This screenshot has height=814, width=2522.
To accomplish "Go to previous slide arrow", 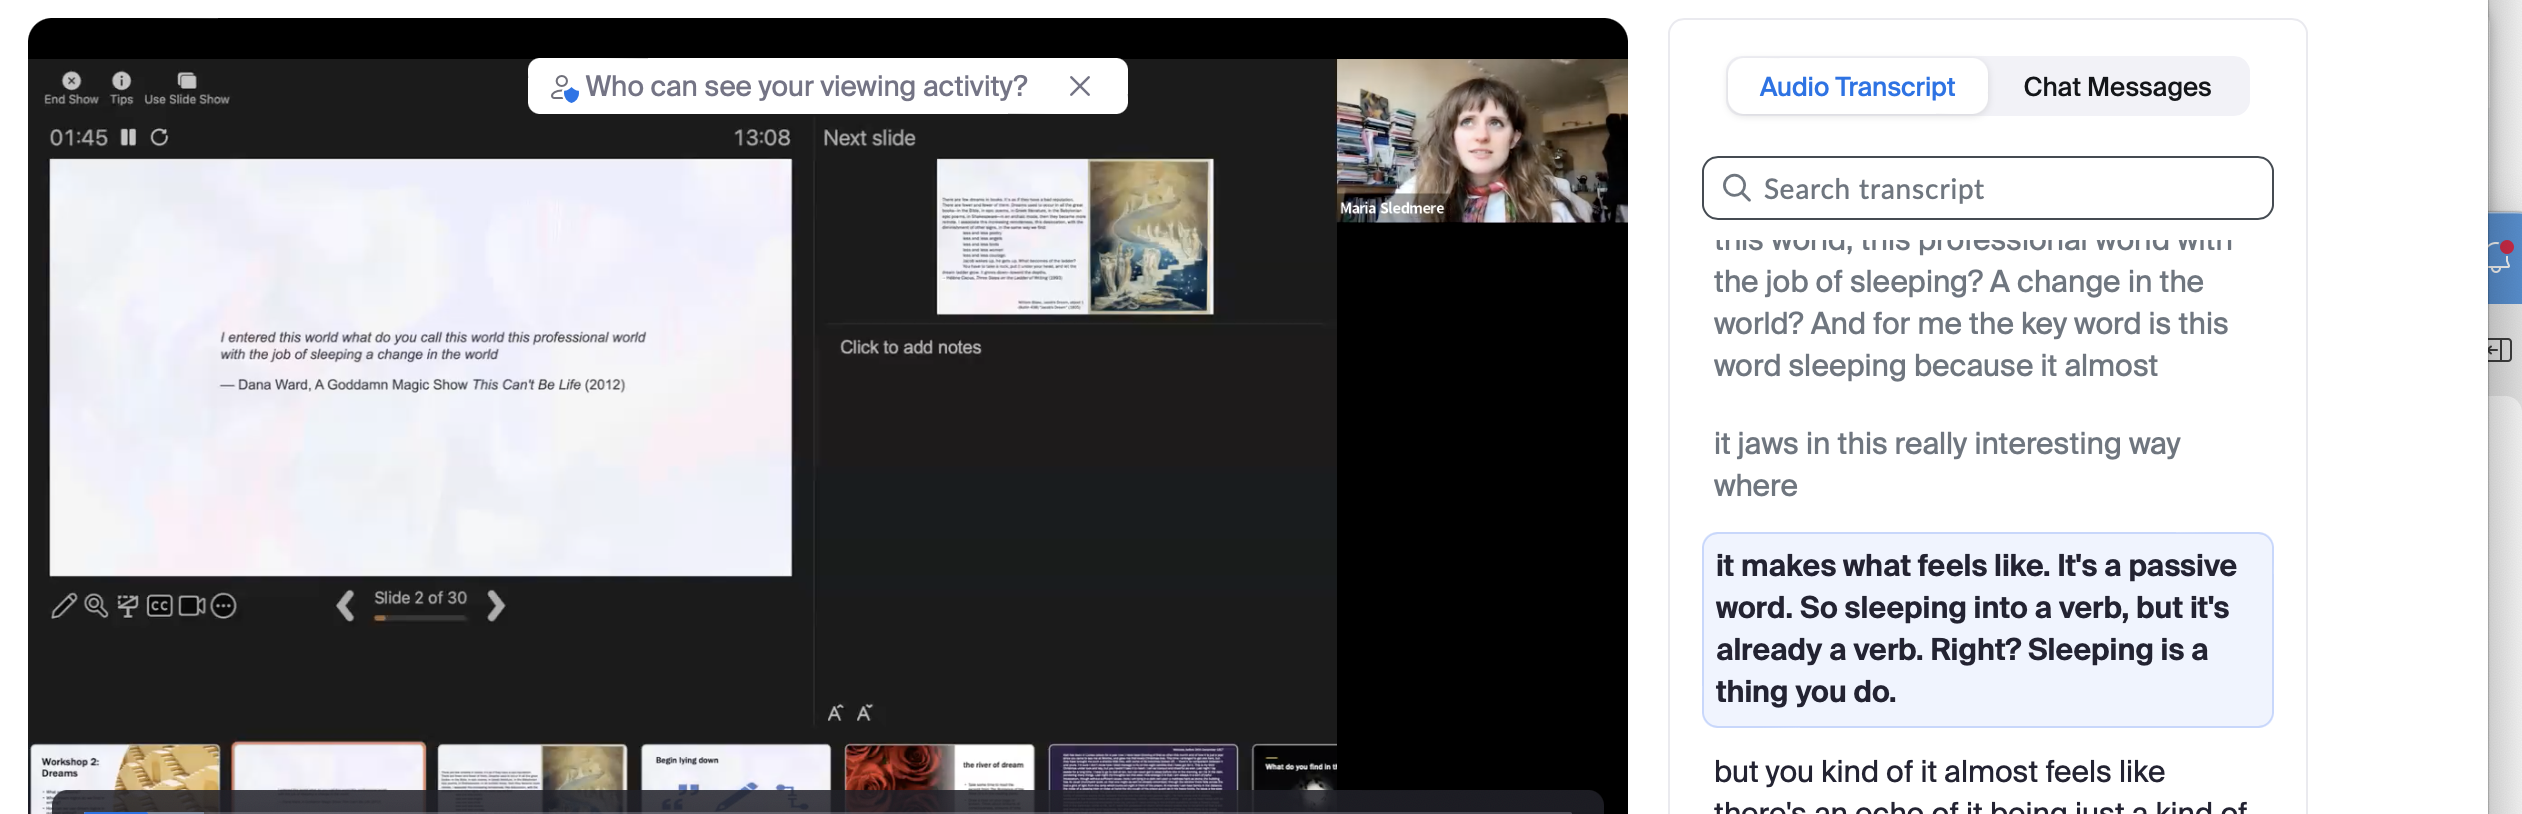I will 345,606.
